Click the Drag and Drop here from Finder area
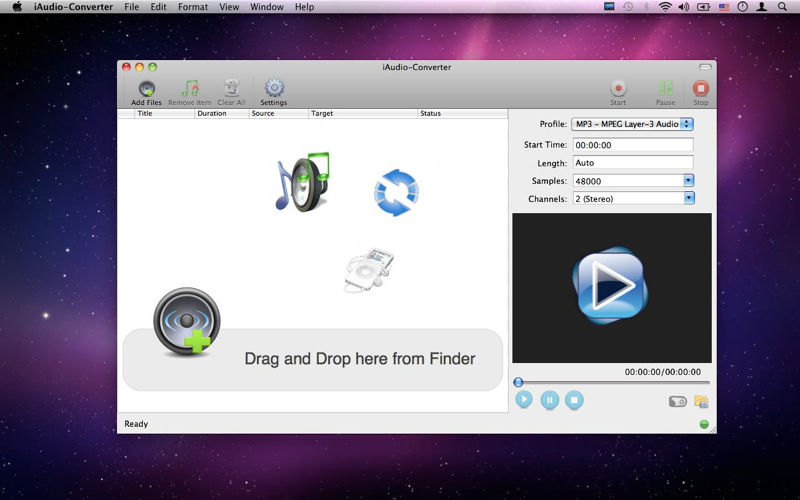The width and height of the screenshot is (800, 500). [x=313, y=360]
